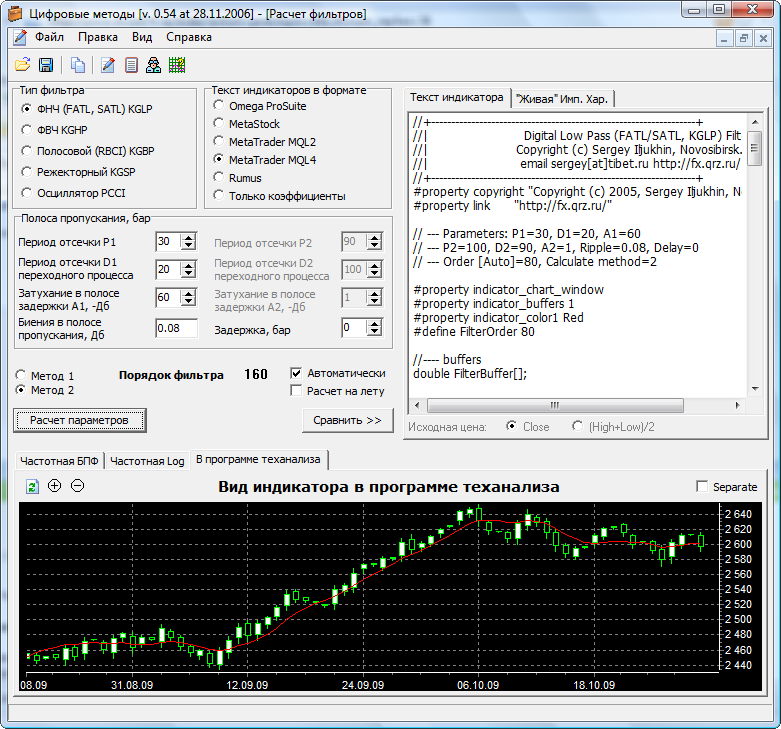Screen dimensions: 781x729
Task: Choose MetaStock indicator format
Action: click(219, 123)
